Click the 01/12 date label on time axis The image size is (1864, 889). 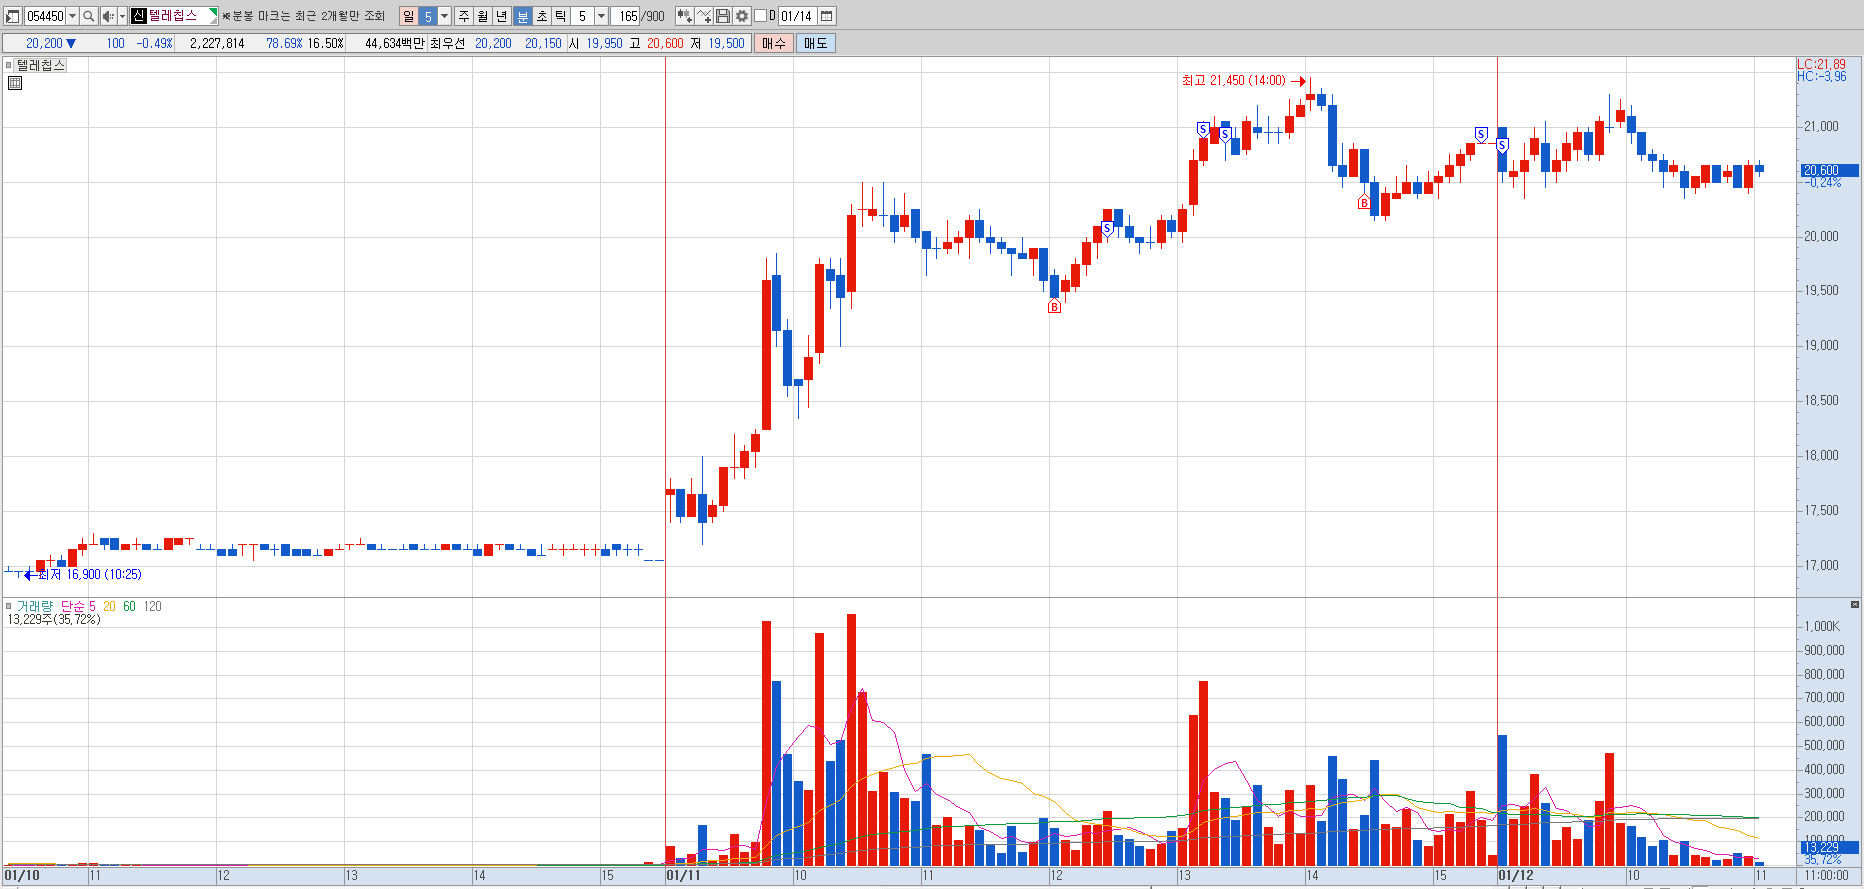(1516, 875)
